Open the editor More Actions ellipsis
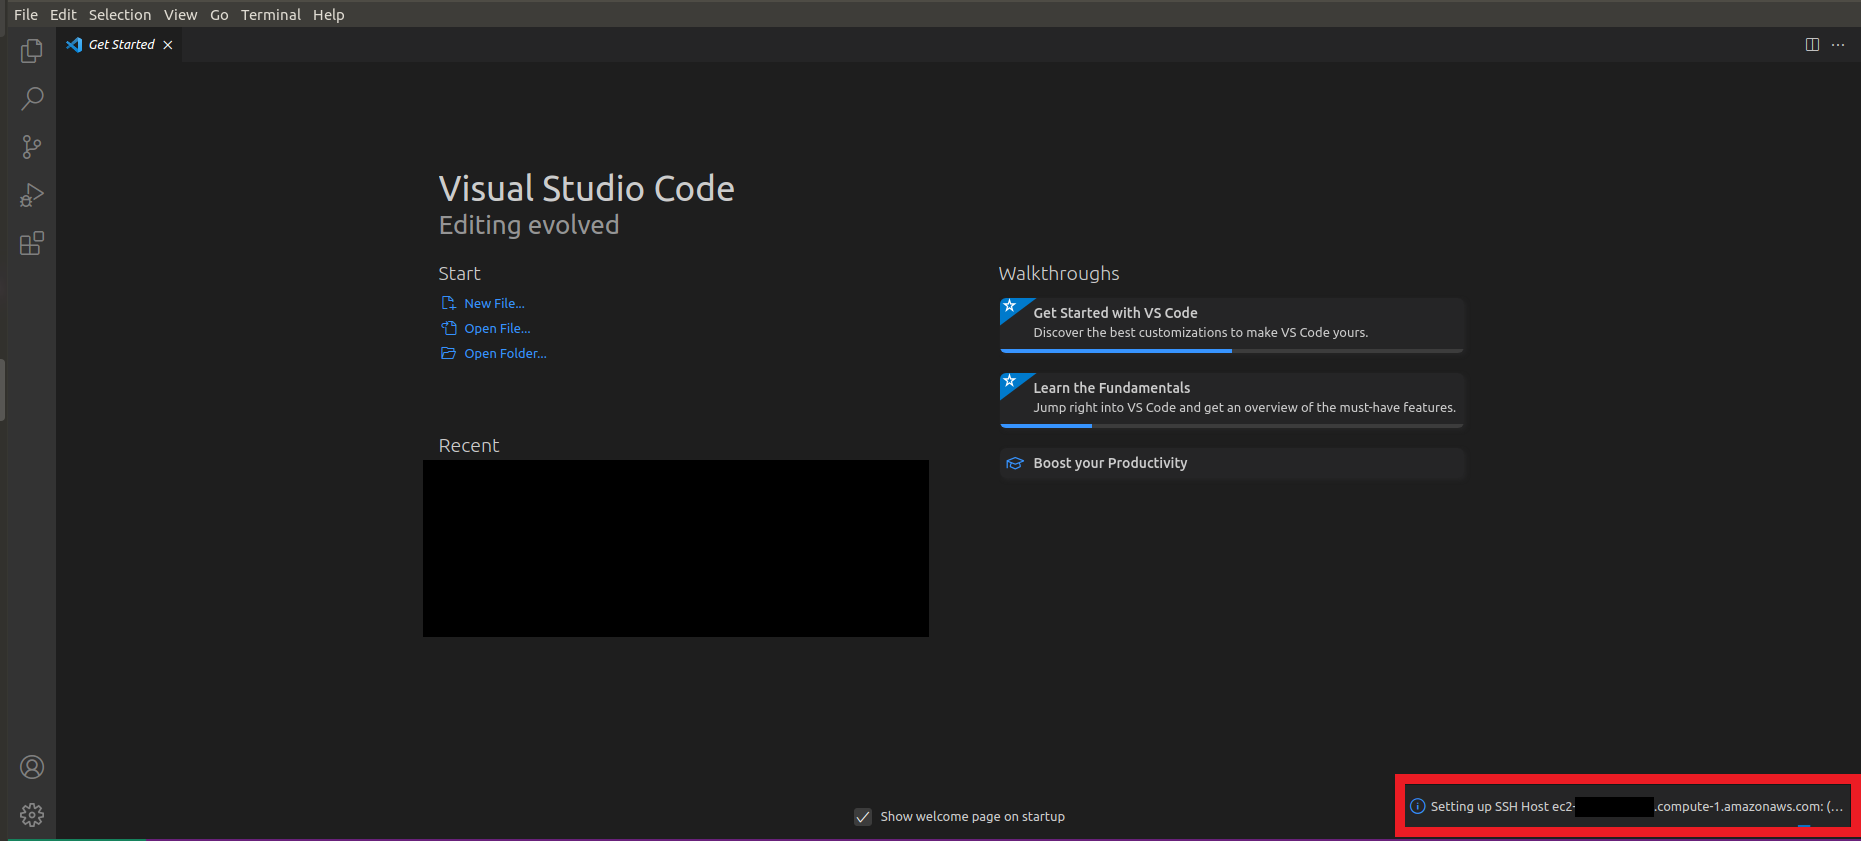The width and height of the screenshot is (1861, 841). [x=1838, y=45]
